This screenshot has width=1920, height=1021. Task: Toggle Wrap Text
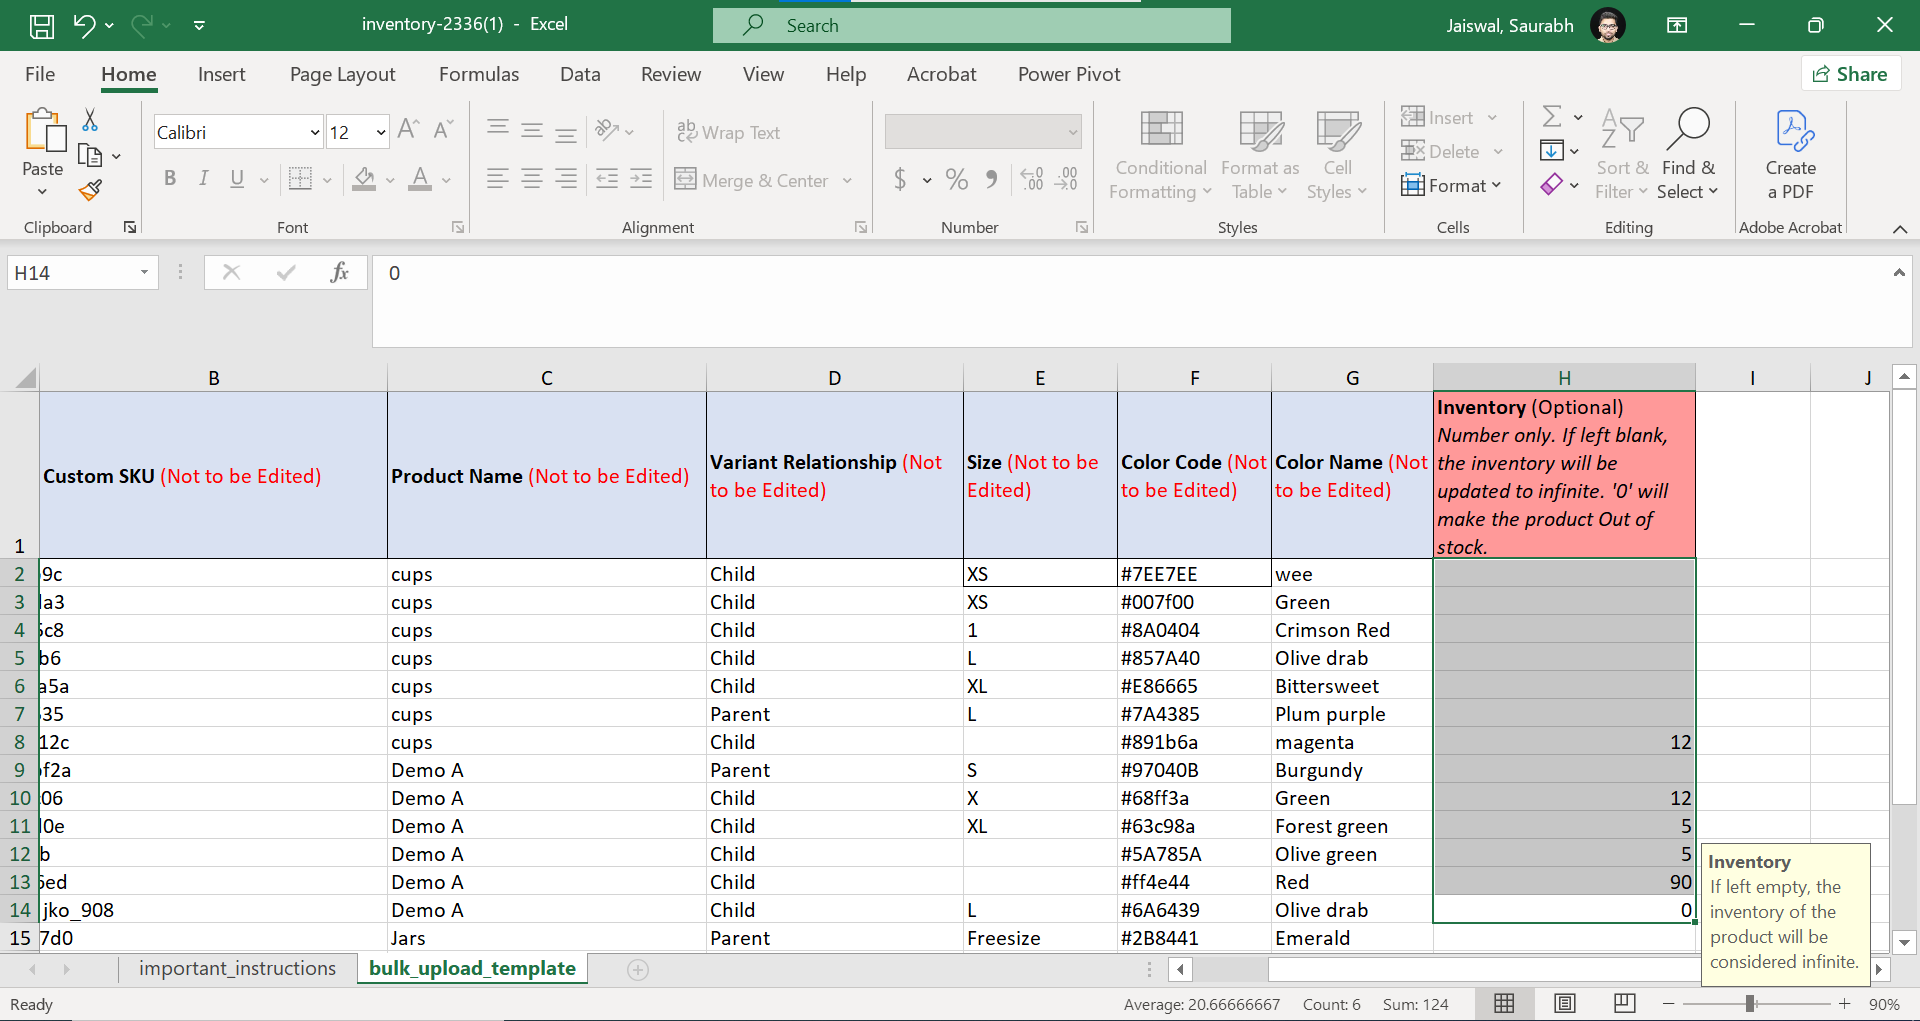[x=729, y=132]
